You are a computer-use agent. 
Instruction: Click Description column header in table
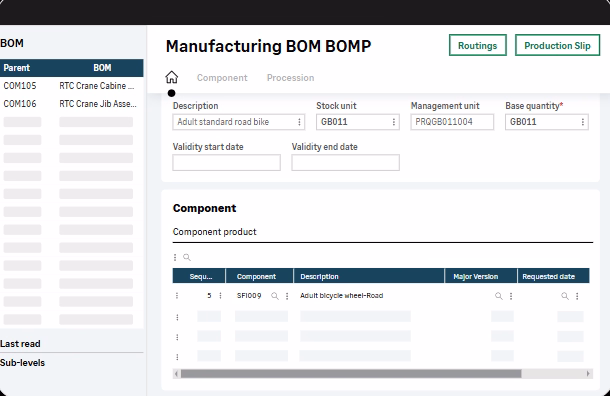click(x=369, y=276)
